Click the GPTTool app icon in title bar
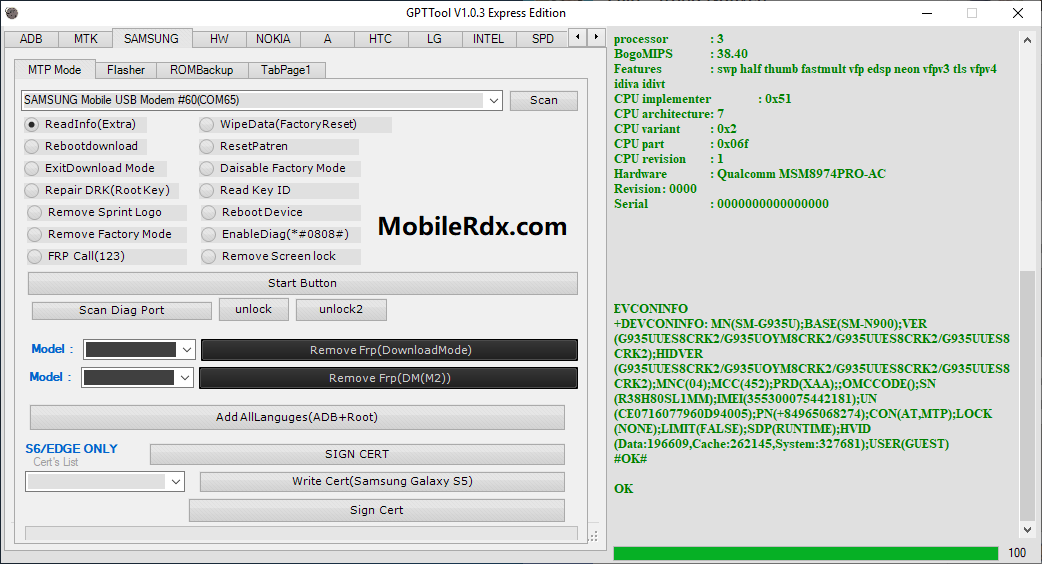This screenshot has width=1042, height=564. pos(11,13)
